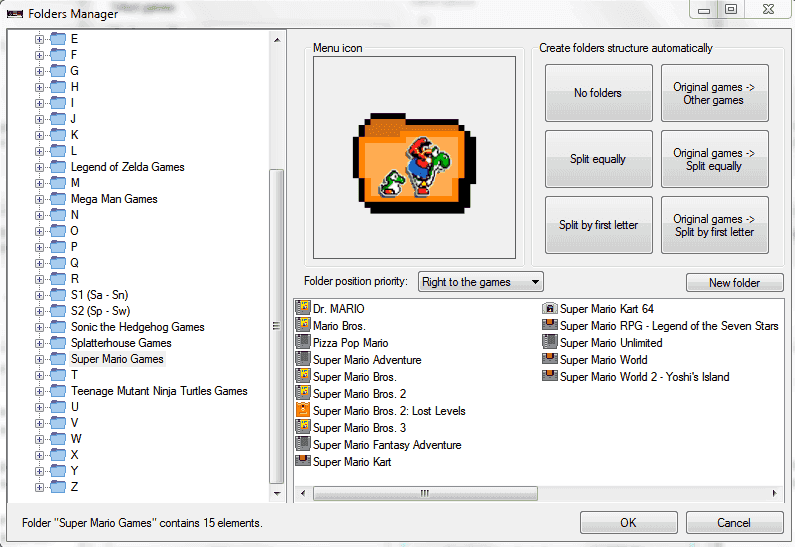
Task: Click the tree panel scroll up arrow
Action: tap(277, 40)
